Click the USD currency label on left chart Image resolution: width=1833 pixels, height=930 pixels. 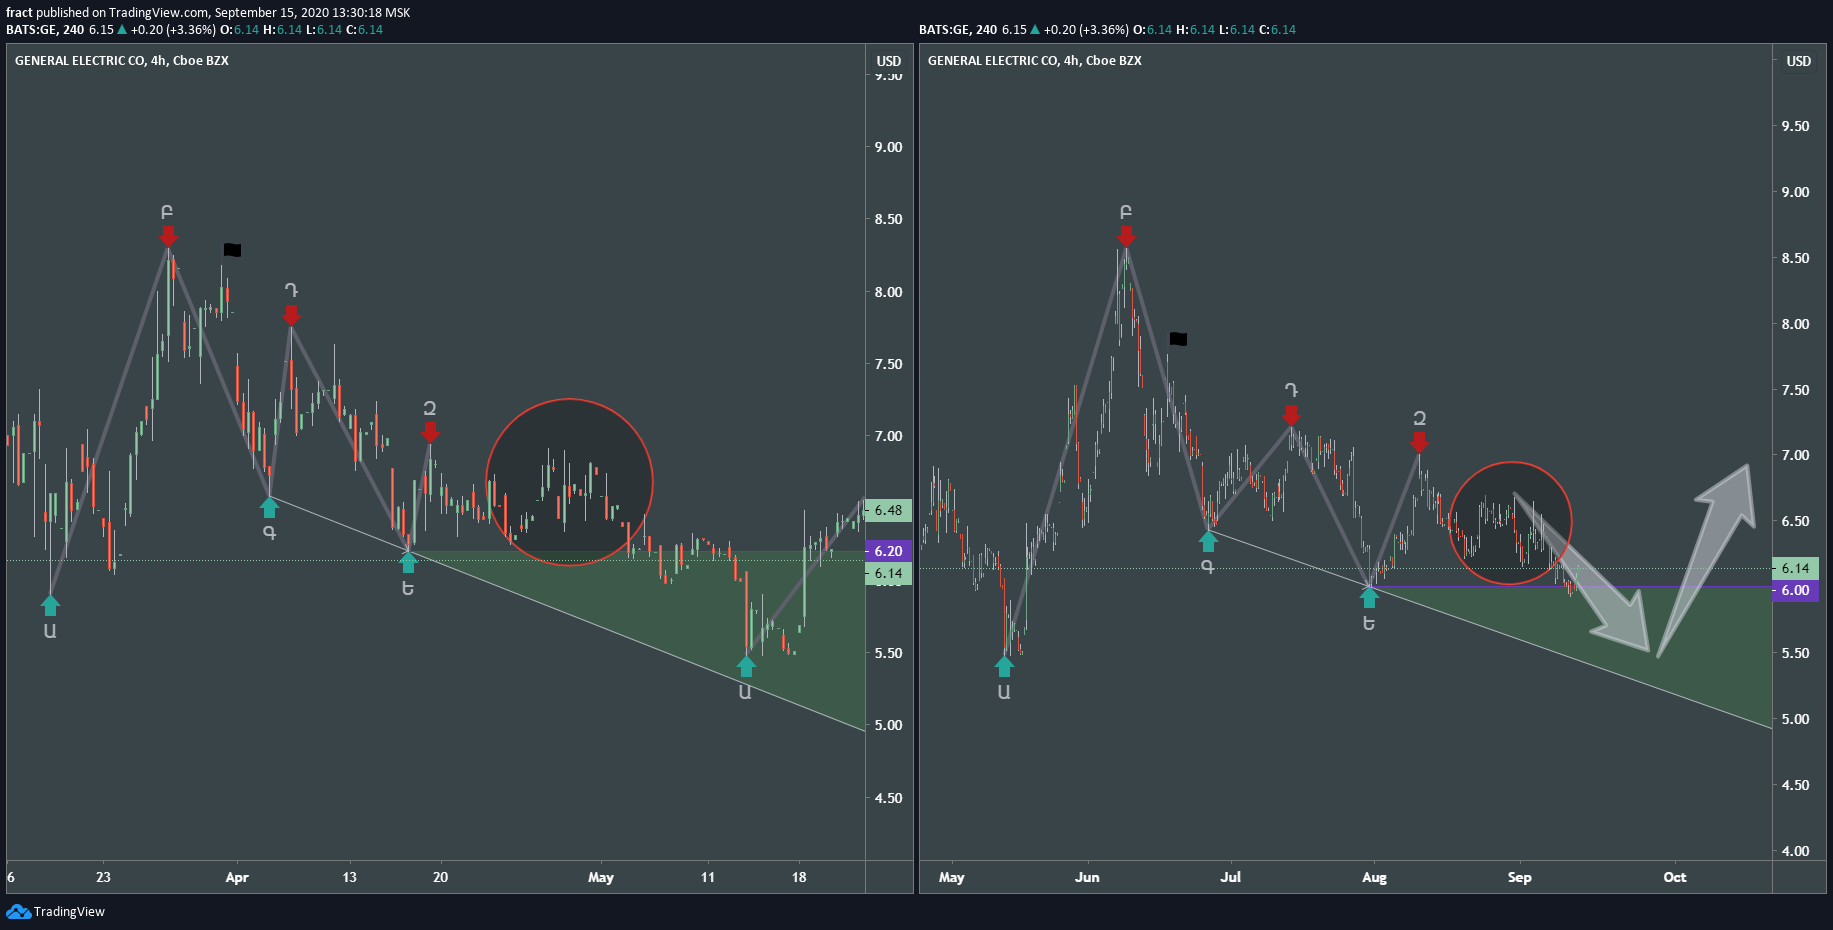pos(889,61)
